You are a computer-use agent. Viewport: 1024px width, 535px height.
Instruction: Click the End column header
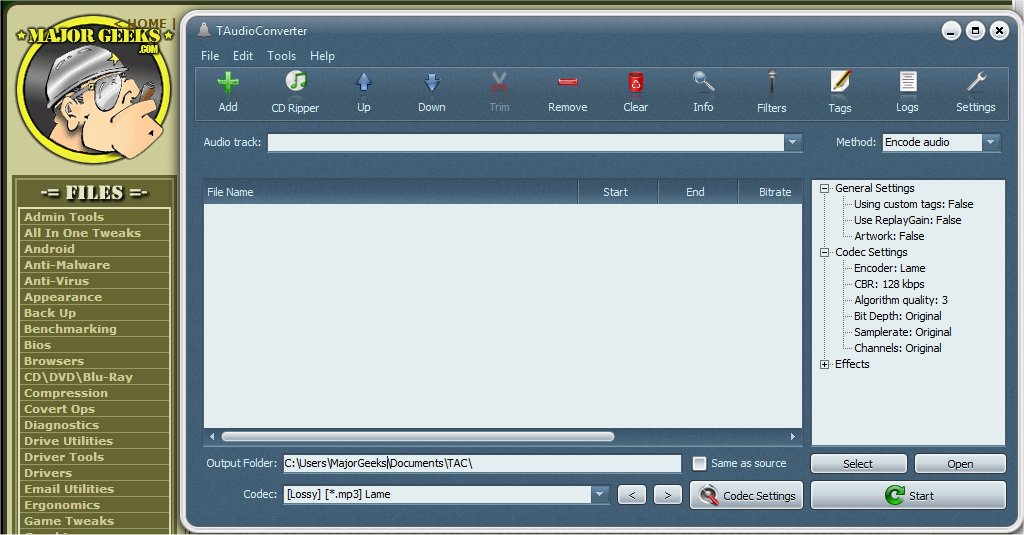coord(697,192)
